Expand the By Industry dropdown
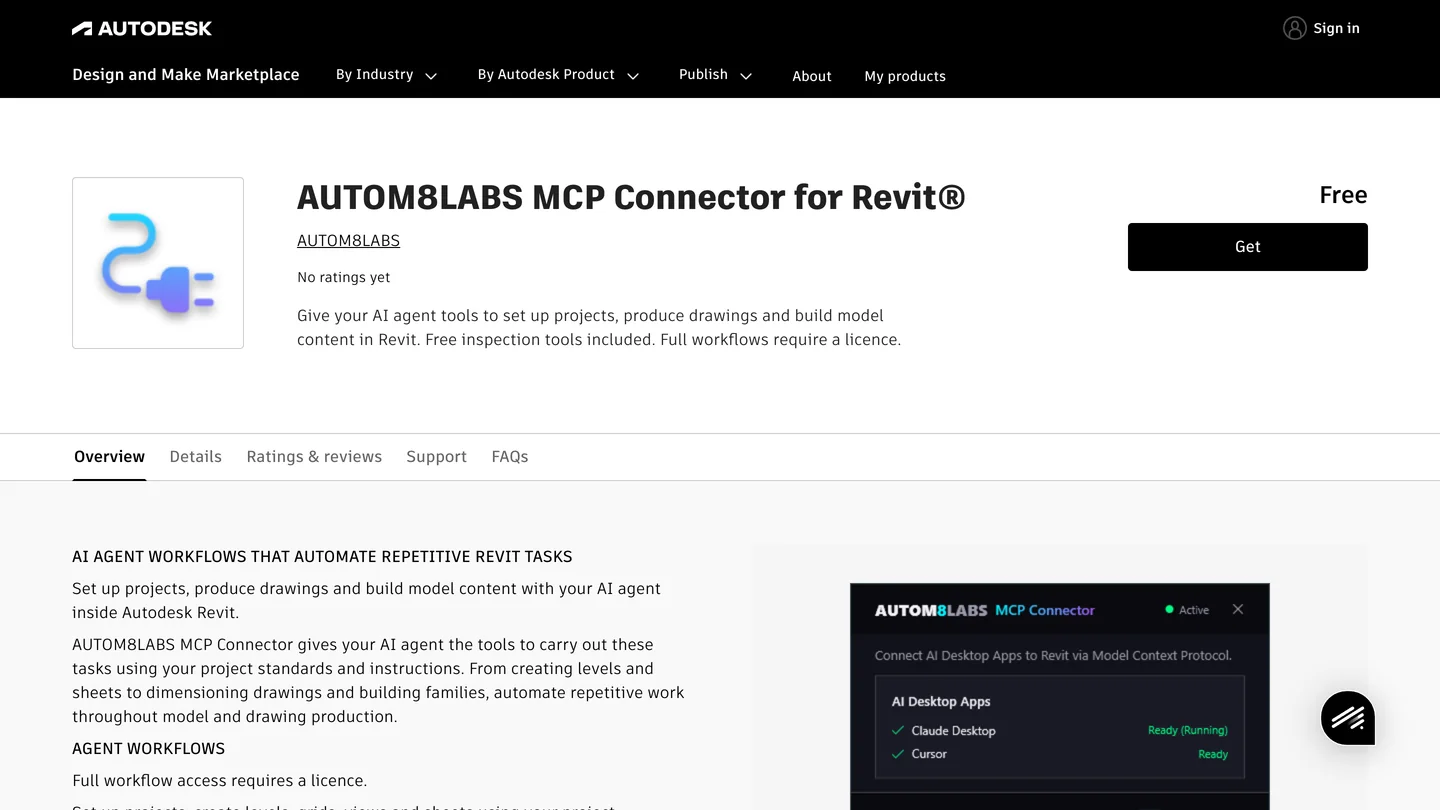The image size is (1440, 810). pos(387,75)
